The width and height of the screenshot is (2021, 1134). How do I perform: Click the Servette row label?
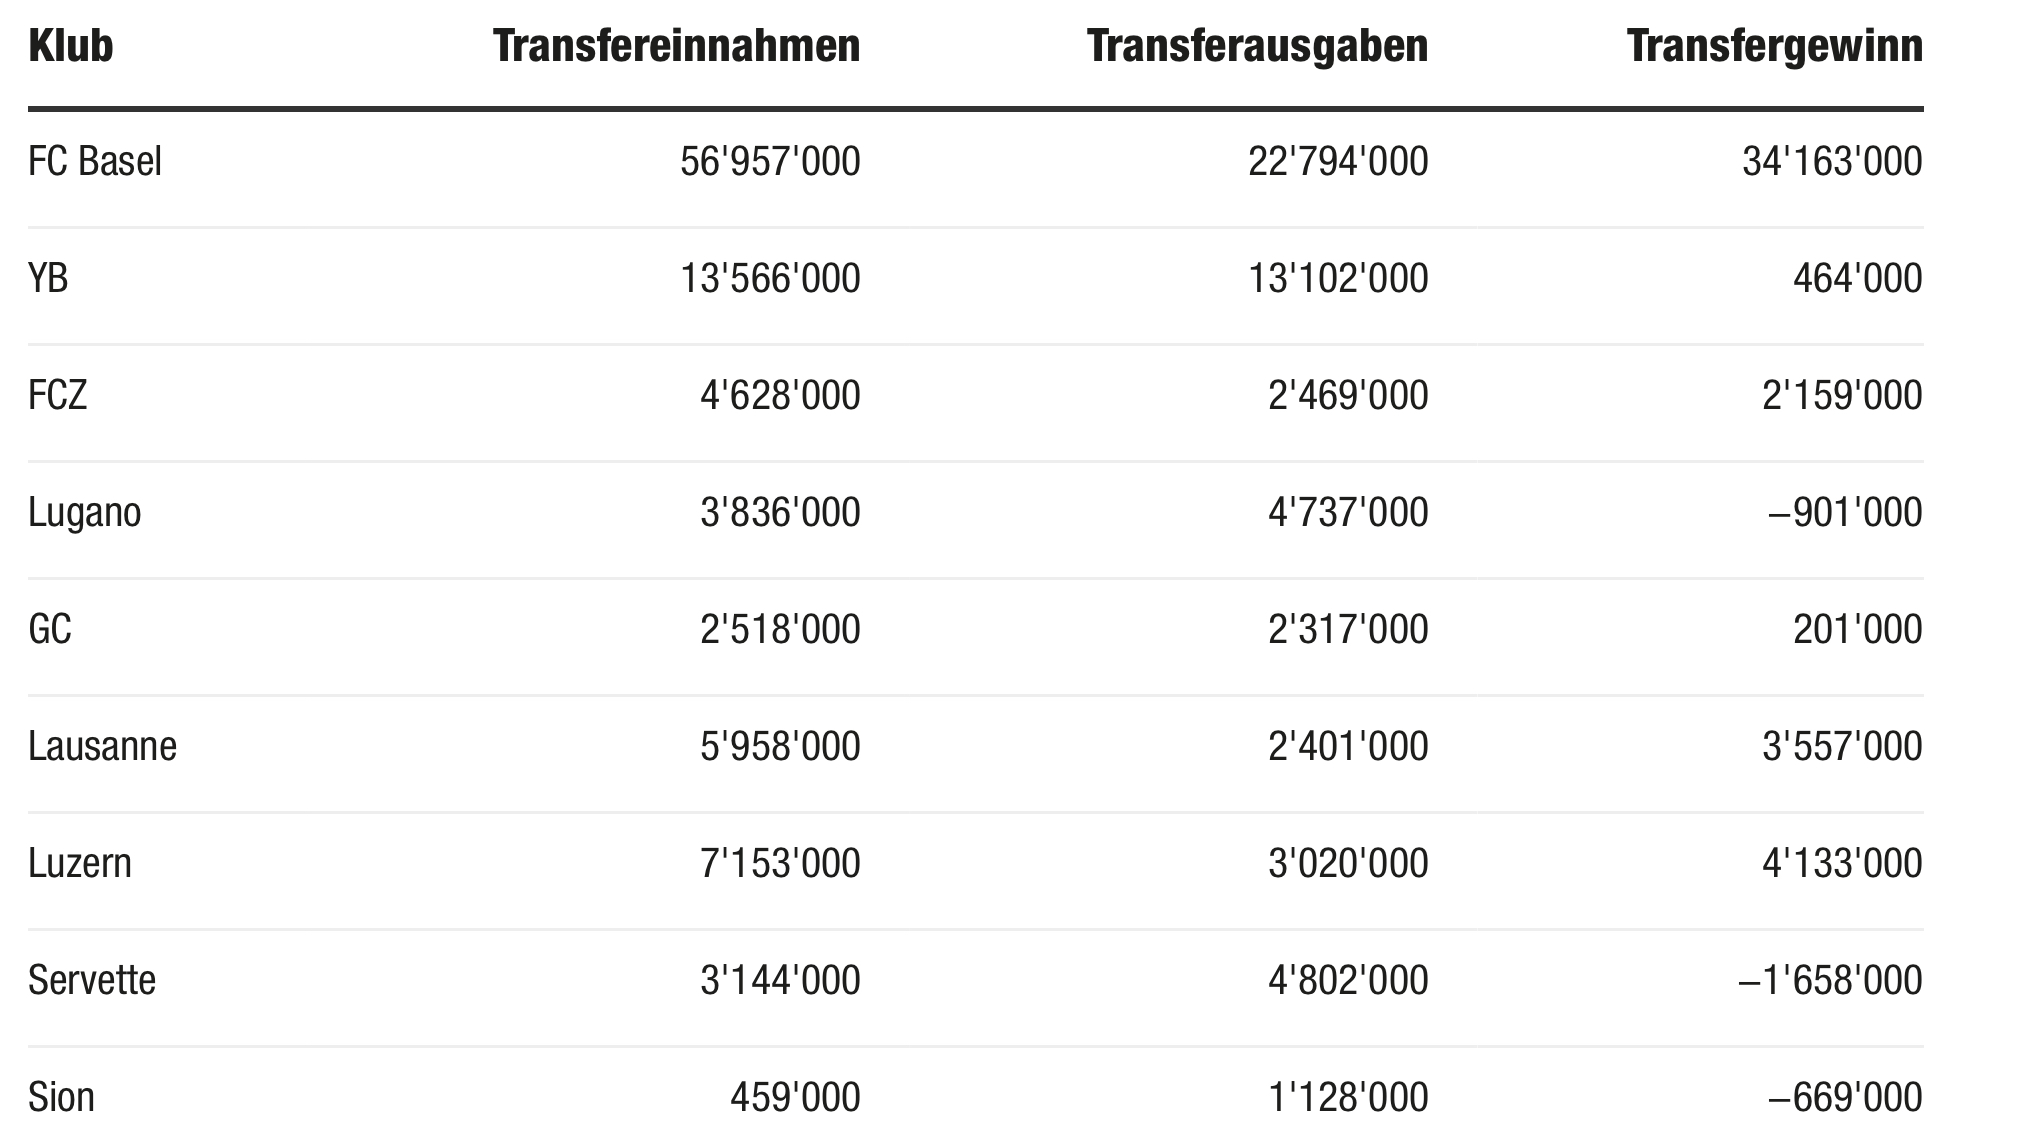point(92,980)
